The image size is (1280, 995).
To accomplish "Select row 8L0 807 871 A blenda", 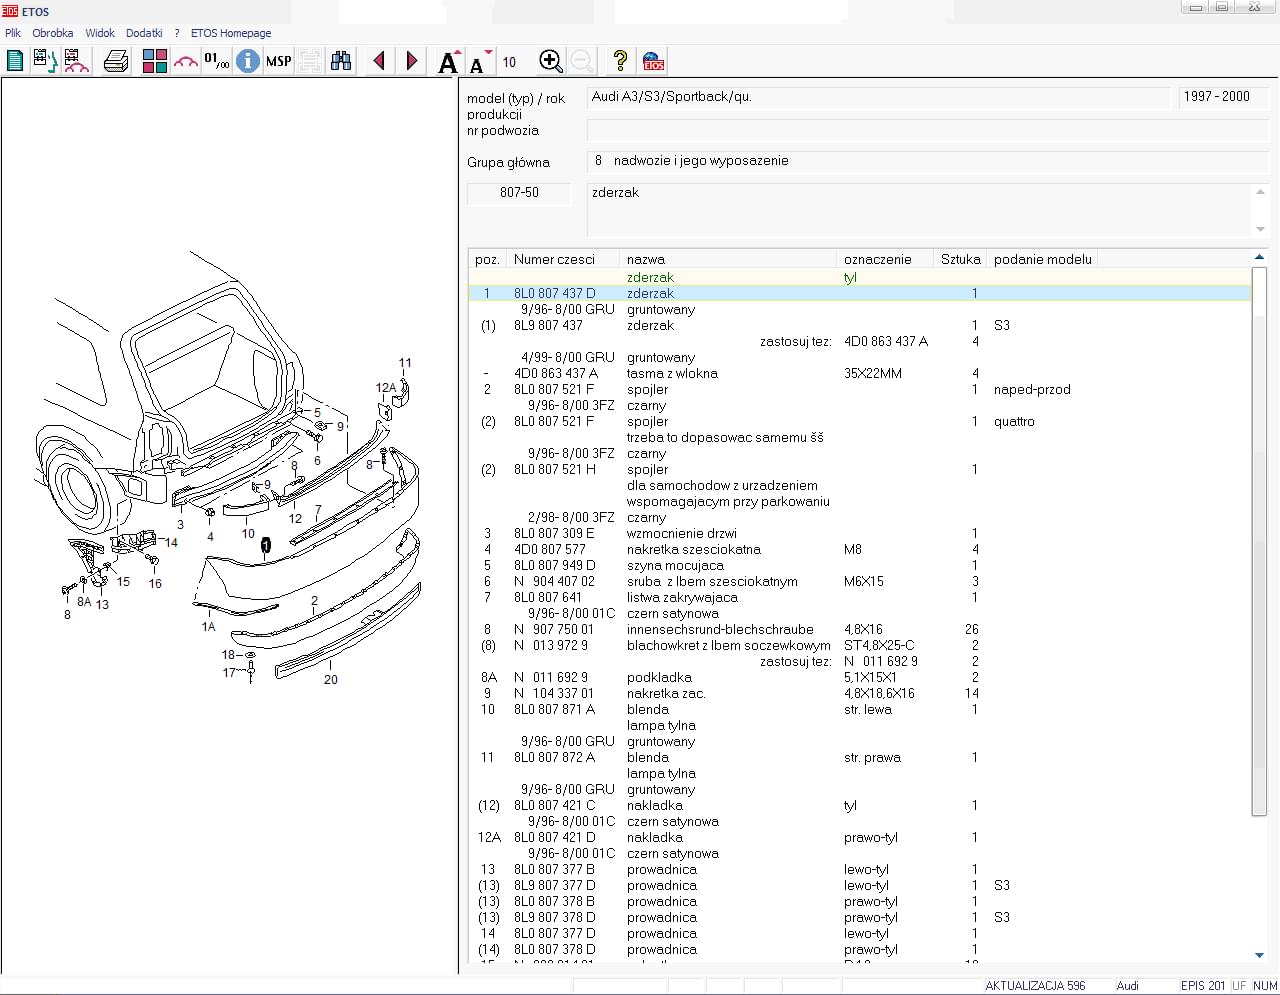I will 860,710.
